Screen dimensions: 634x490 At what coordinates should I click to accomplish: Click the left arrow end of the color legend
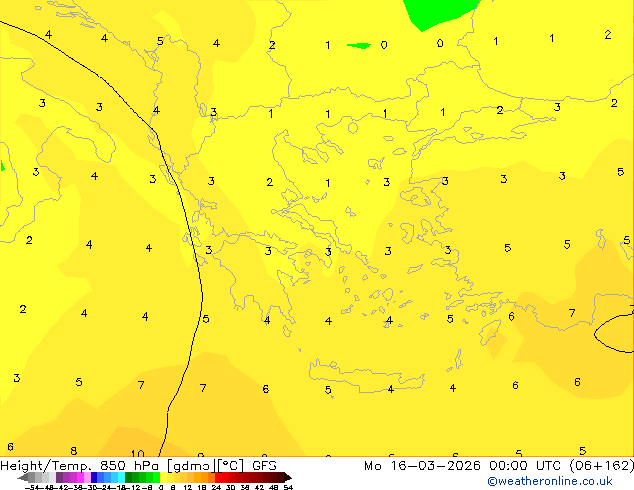[23, 477]
